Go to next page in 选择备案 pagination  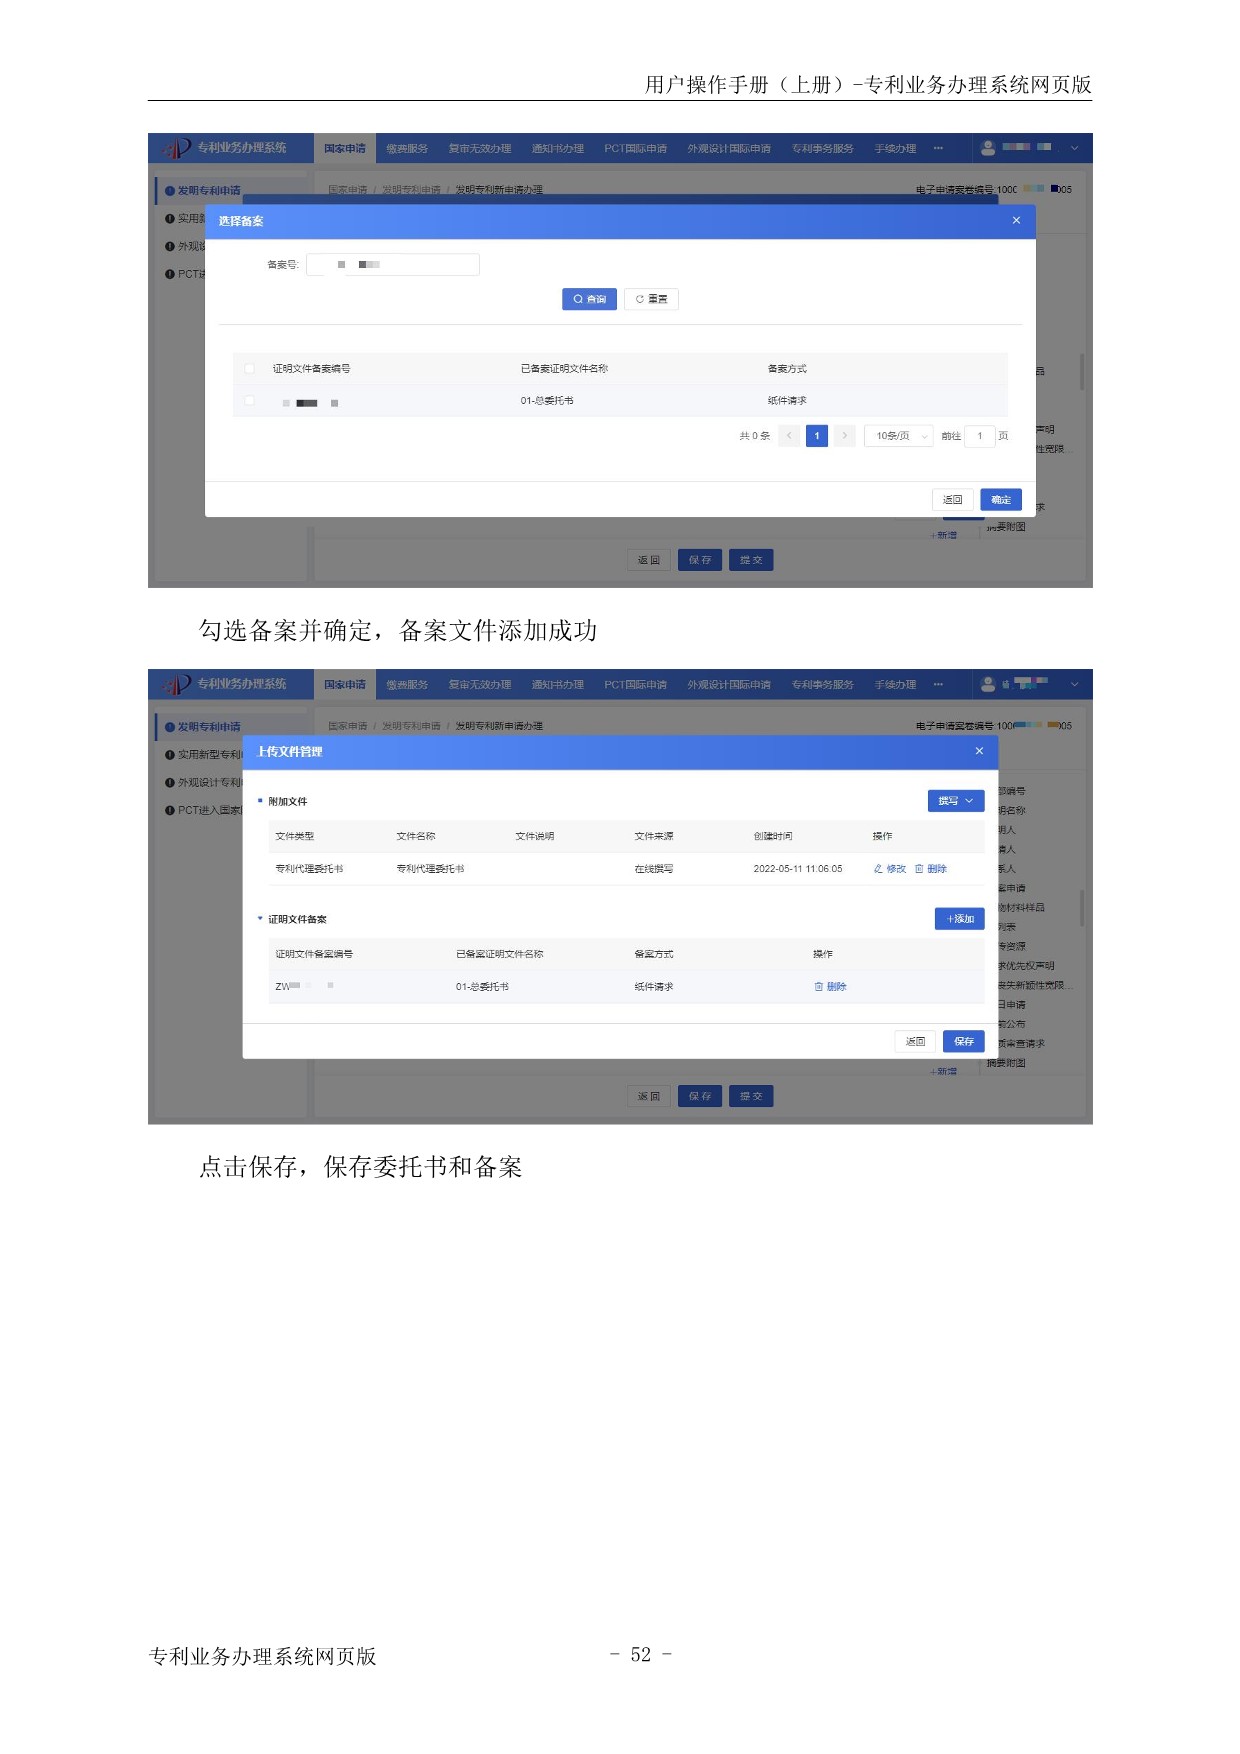pos(845,436)
